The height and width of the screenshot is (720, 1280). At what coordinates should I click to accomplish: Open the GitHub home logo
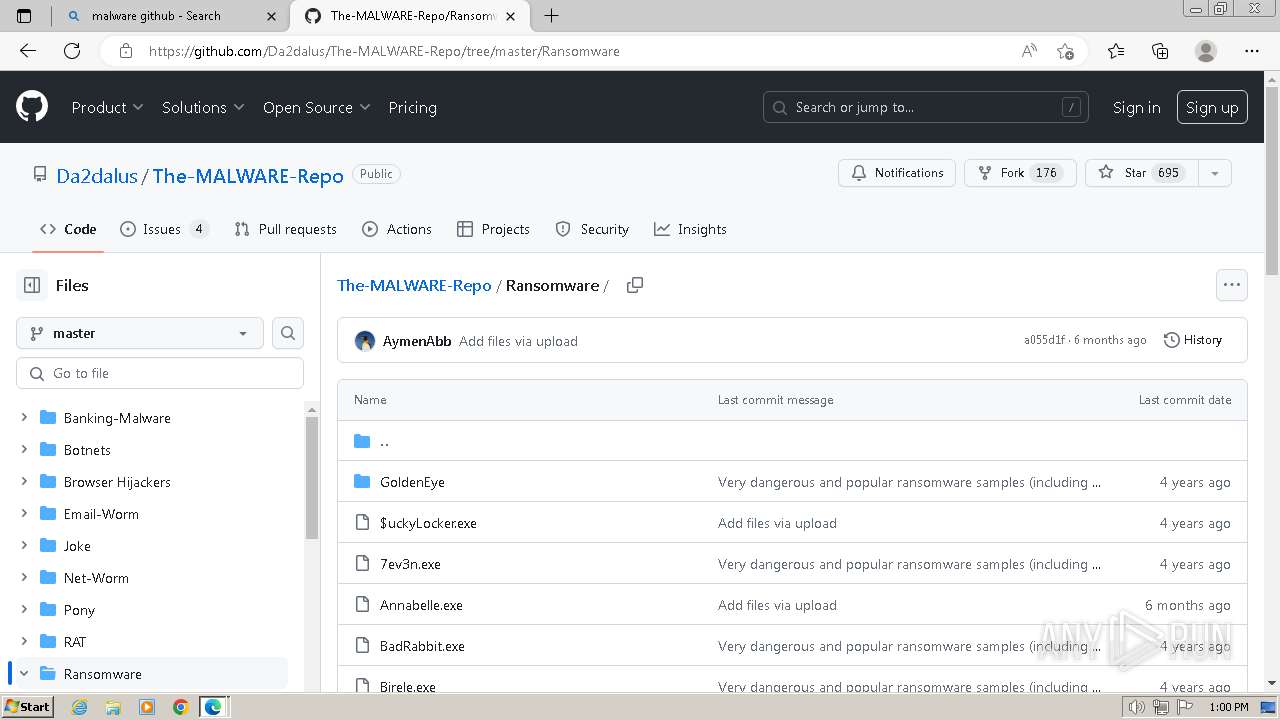(32, 107)
